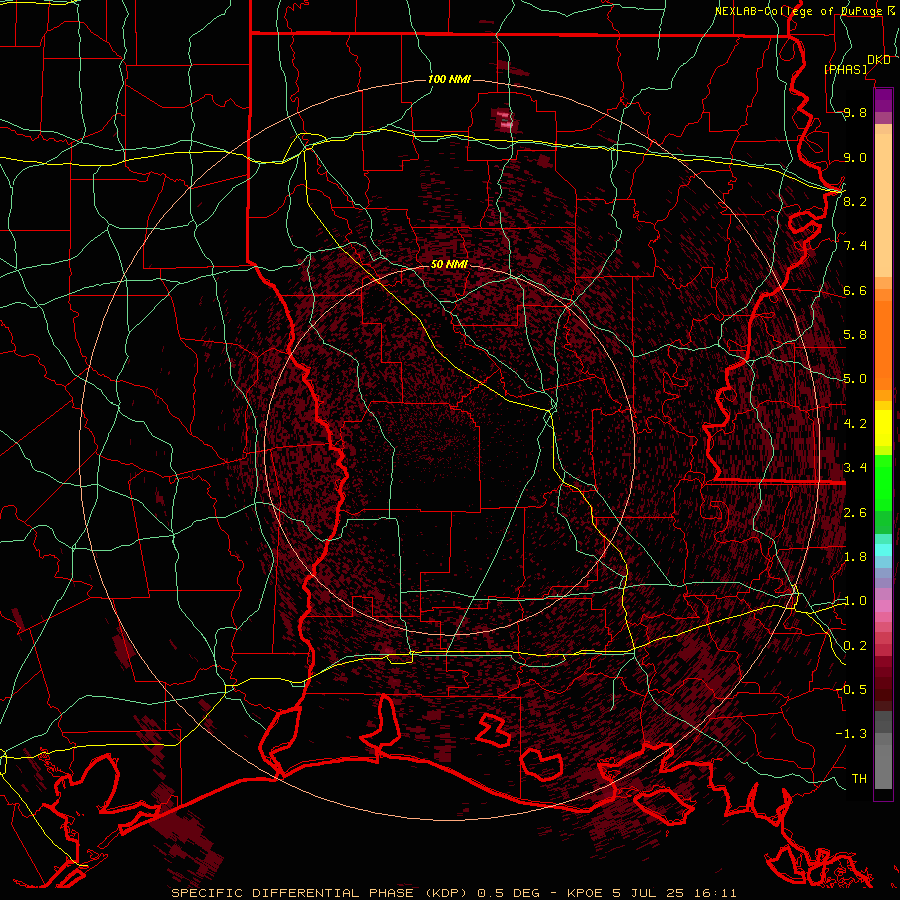This screenshot has height=900, width=900.
Task: Click the 5.0 scale label
Action: pos(855,379)
